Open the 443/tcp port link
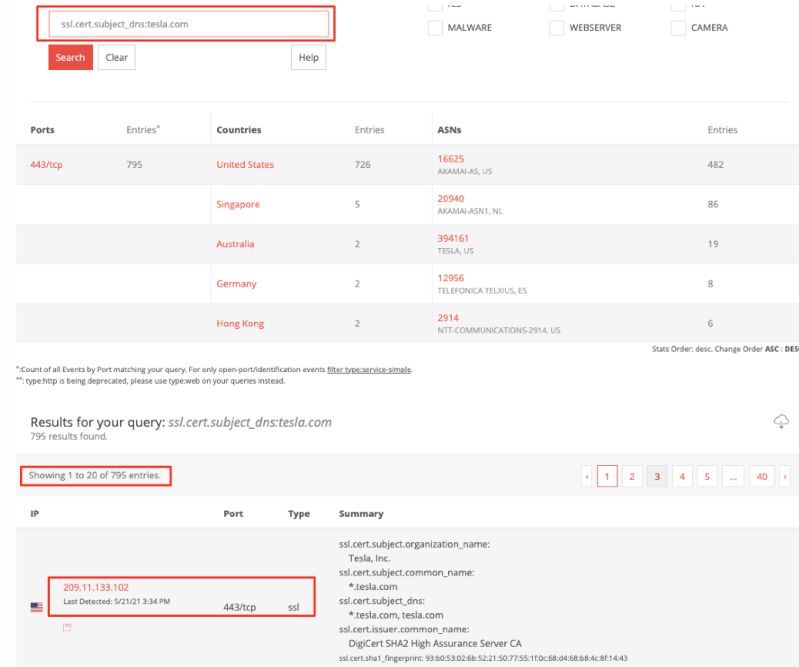Viewport: 799px width, 667px height. click(x=46, y=165)
